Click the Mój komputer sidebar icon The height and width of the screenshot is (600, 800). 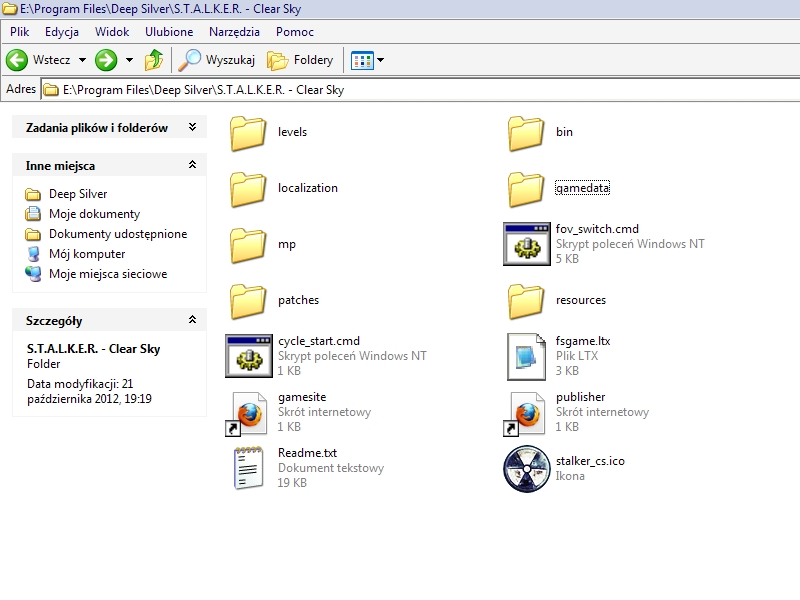[x=33, y=254]
